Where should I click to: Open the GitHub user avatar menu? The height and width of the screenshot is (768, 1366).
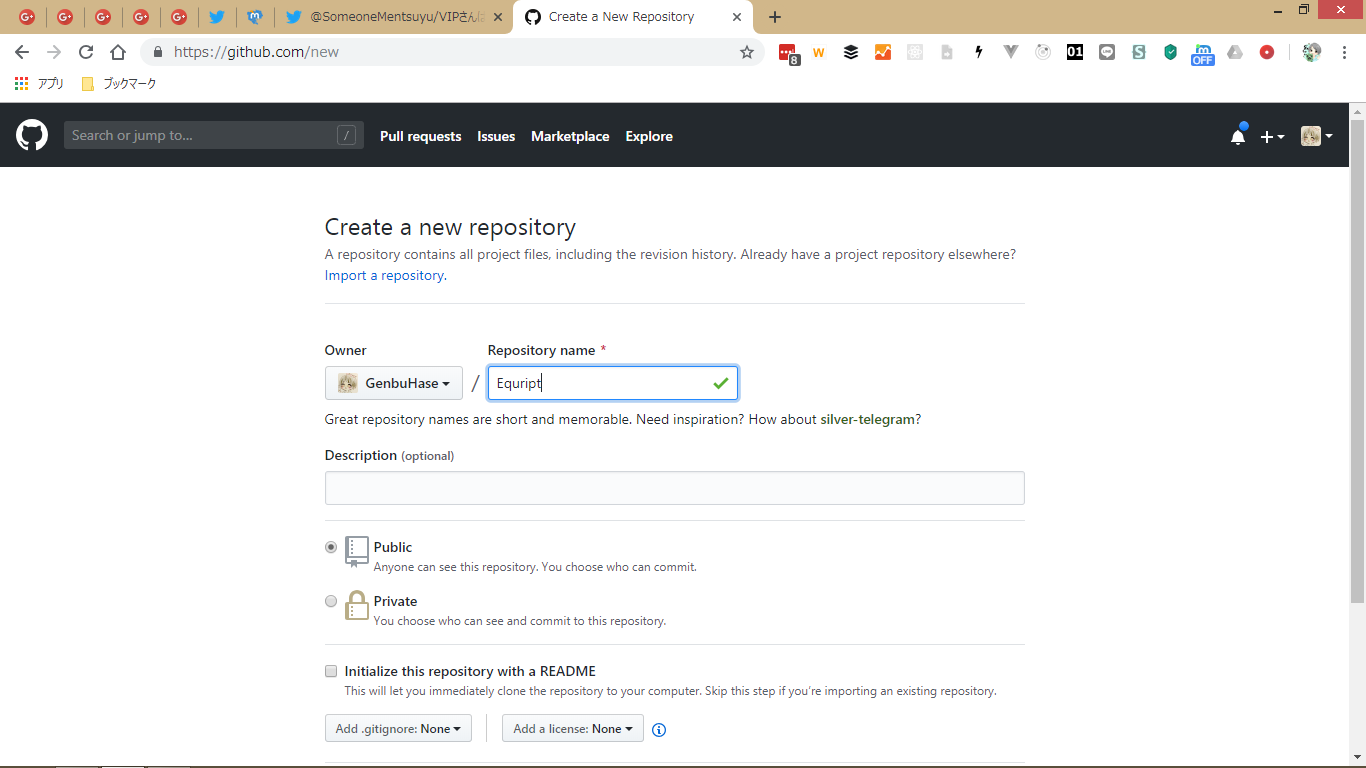pyautogui.click(x=1316, y=136)
